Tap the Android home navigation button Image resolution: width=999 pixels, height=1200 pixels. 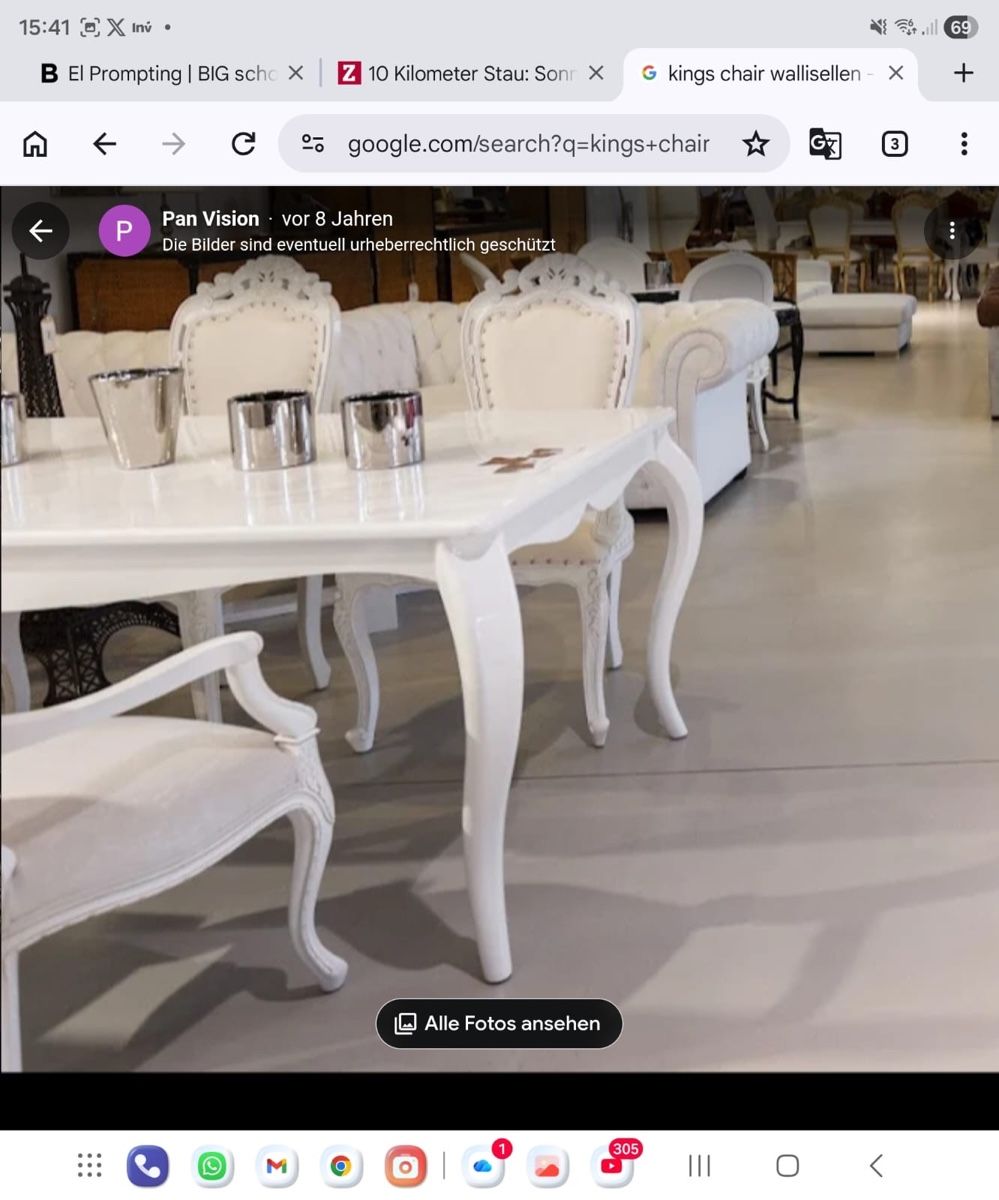[x=788, y=1165]
